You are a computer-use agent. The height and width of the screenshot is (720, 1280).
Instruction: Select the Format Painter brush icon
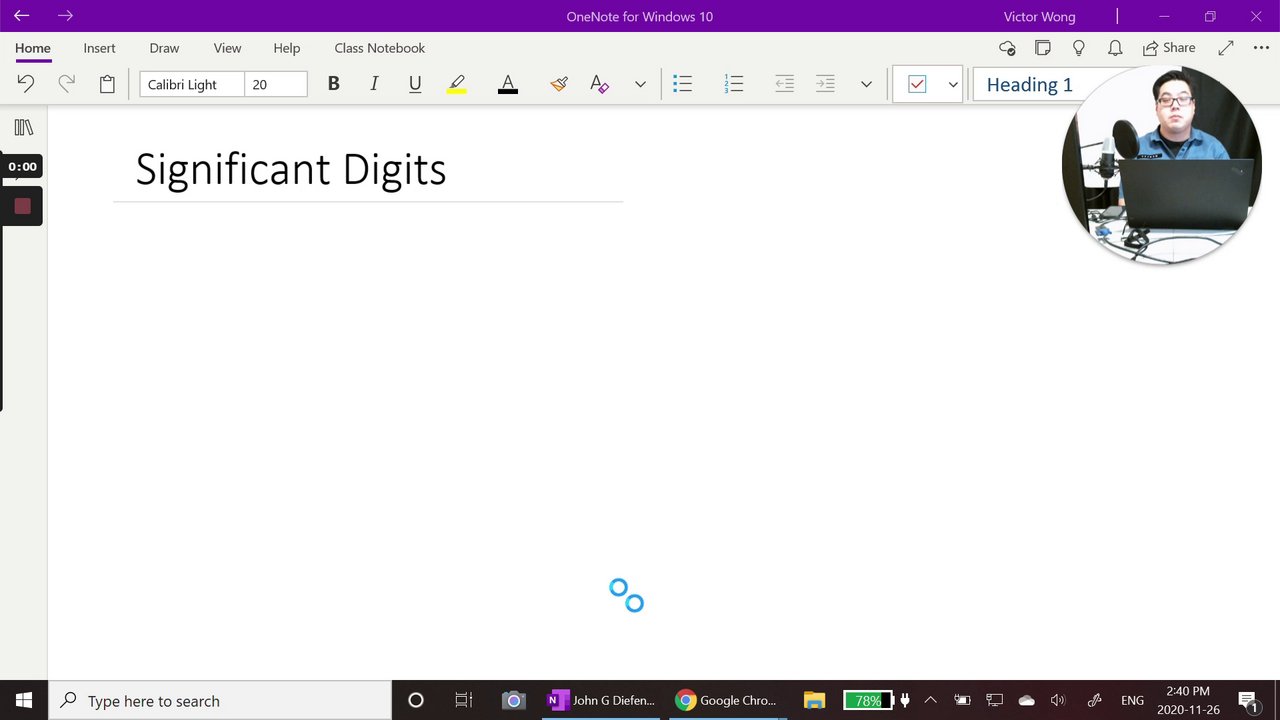pyautogui.click(x=559, y=85)
